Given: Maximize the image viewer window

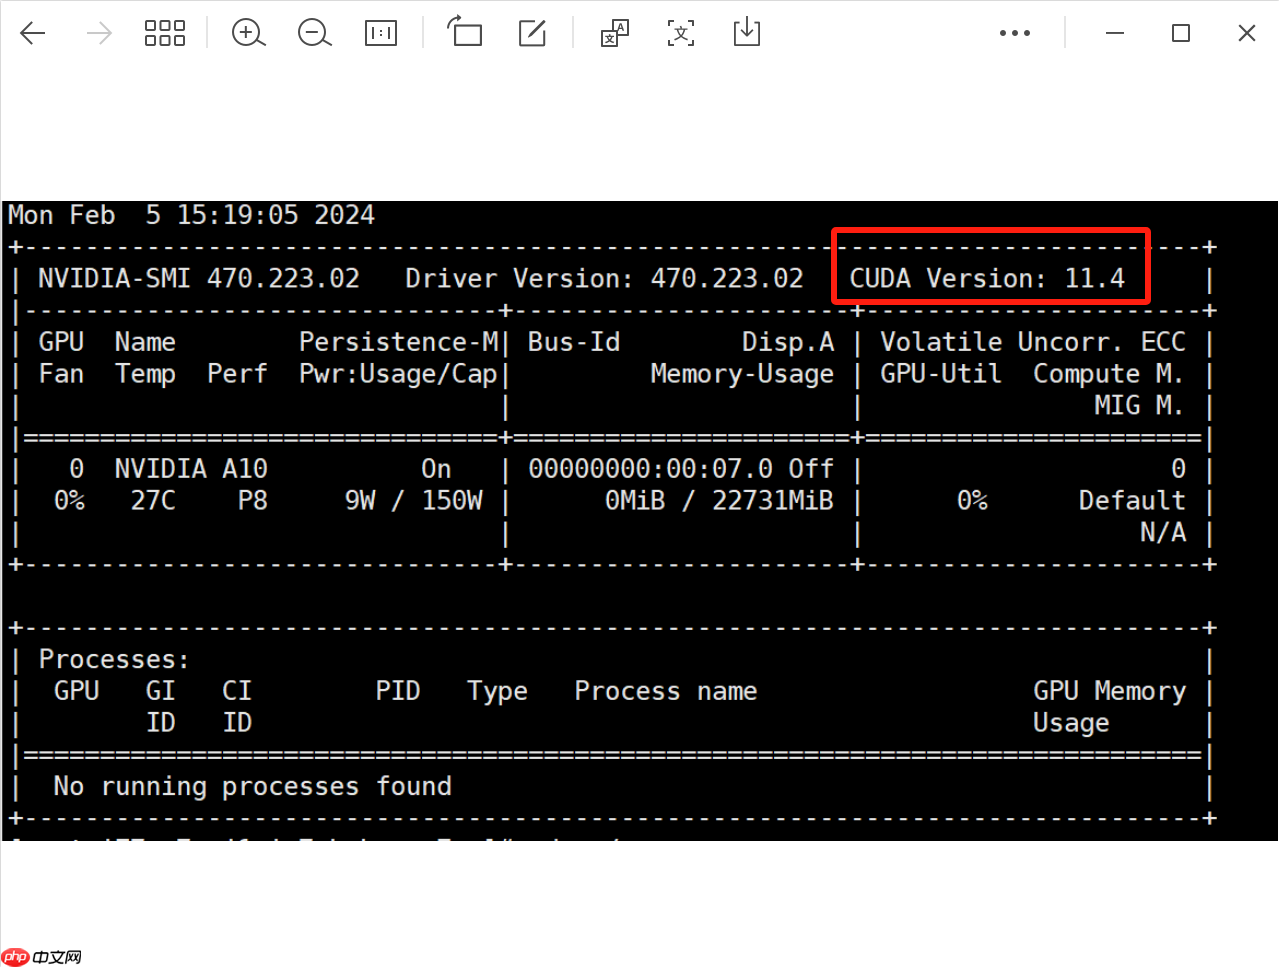Looking at the screenshot, I should coord(1181,33).
